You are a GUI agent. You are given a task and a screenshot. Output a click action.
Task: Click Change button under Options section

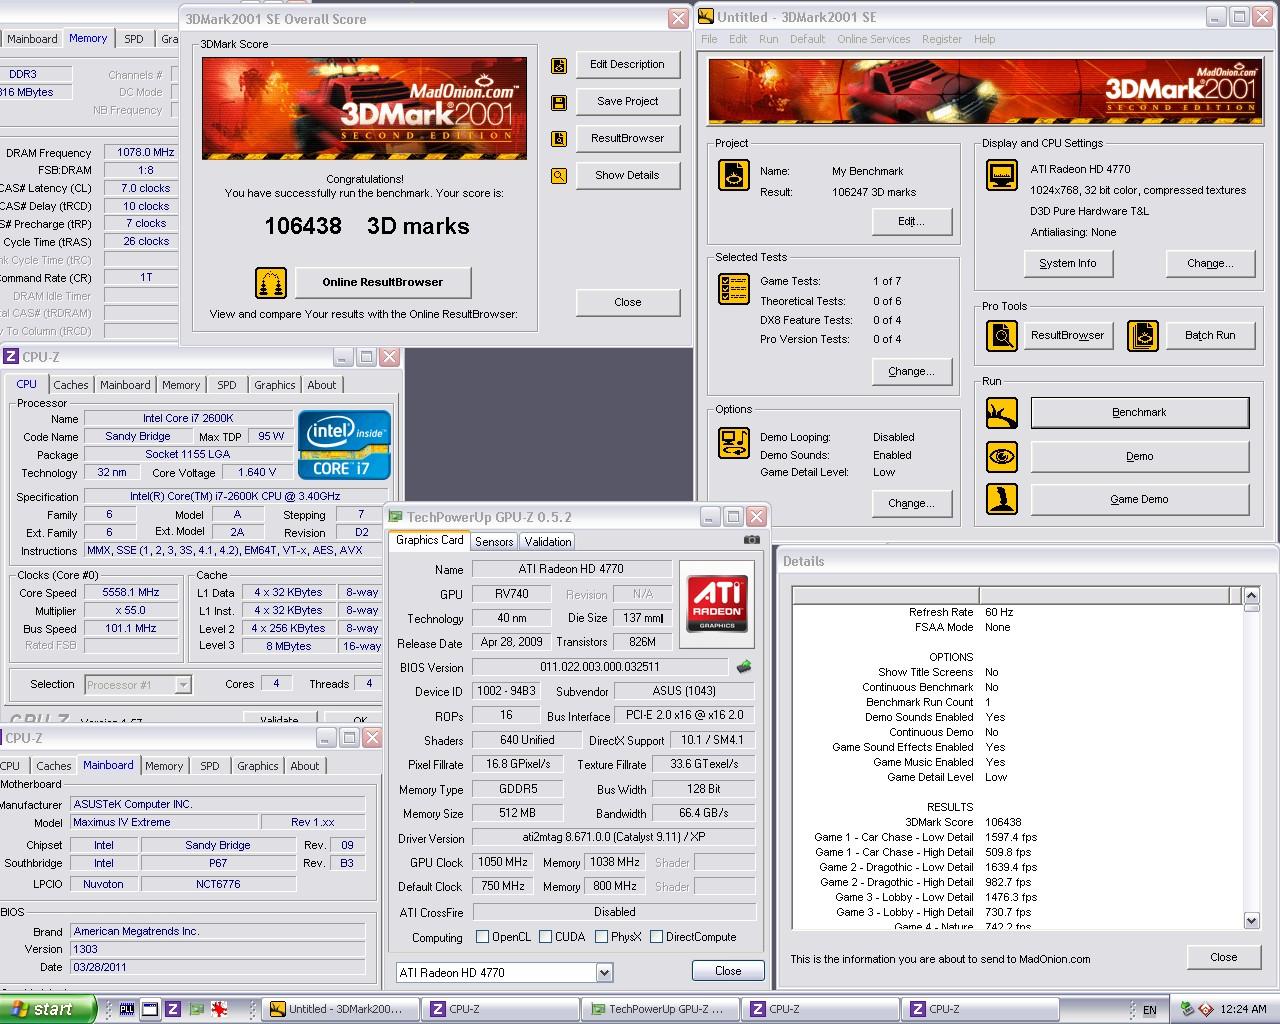tap(911, 503)
